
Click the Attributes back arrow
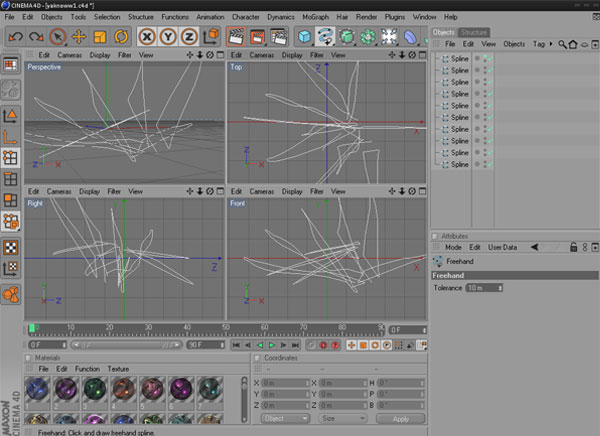tap(535, 247)
